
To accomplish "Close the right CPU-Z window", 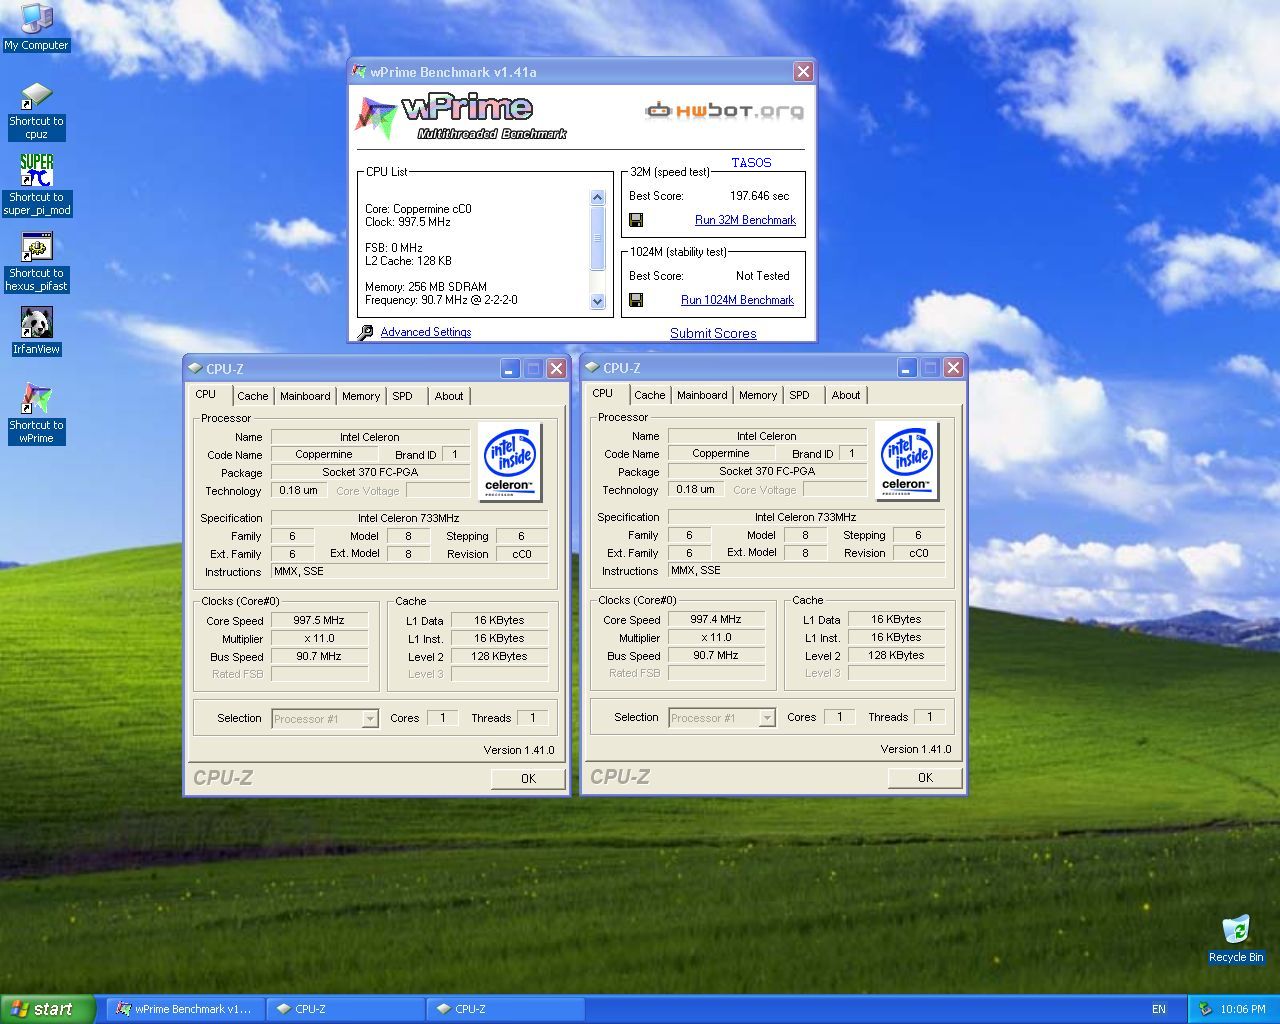I will tap(954, 367).
